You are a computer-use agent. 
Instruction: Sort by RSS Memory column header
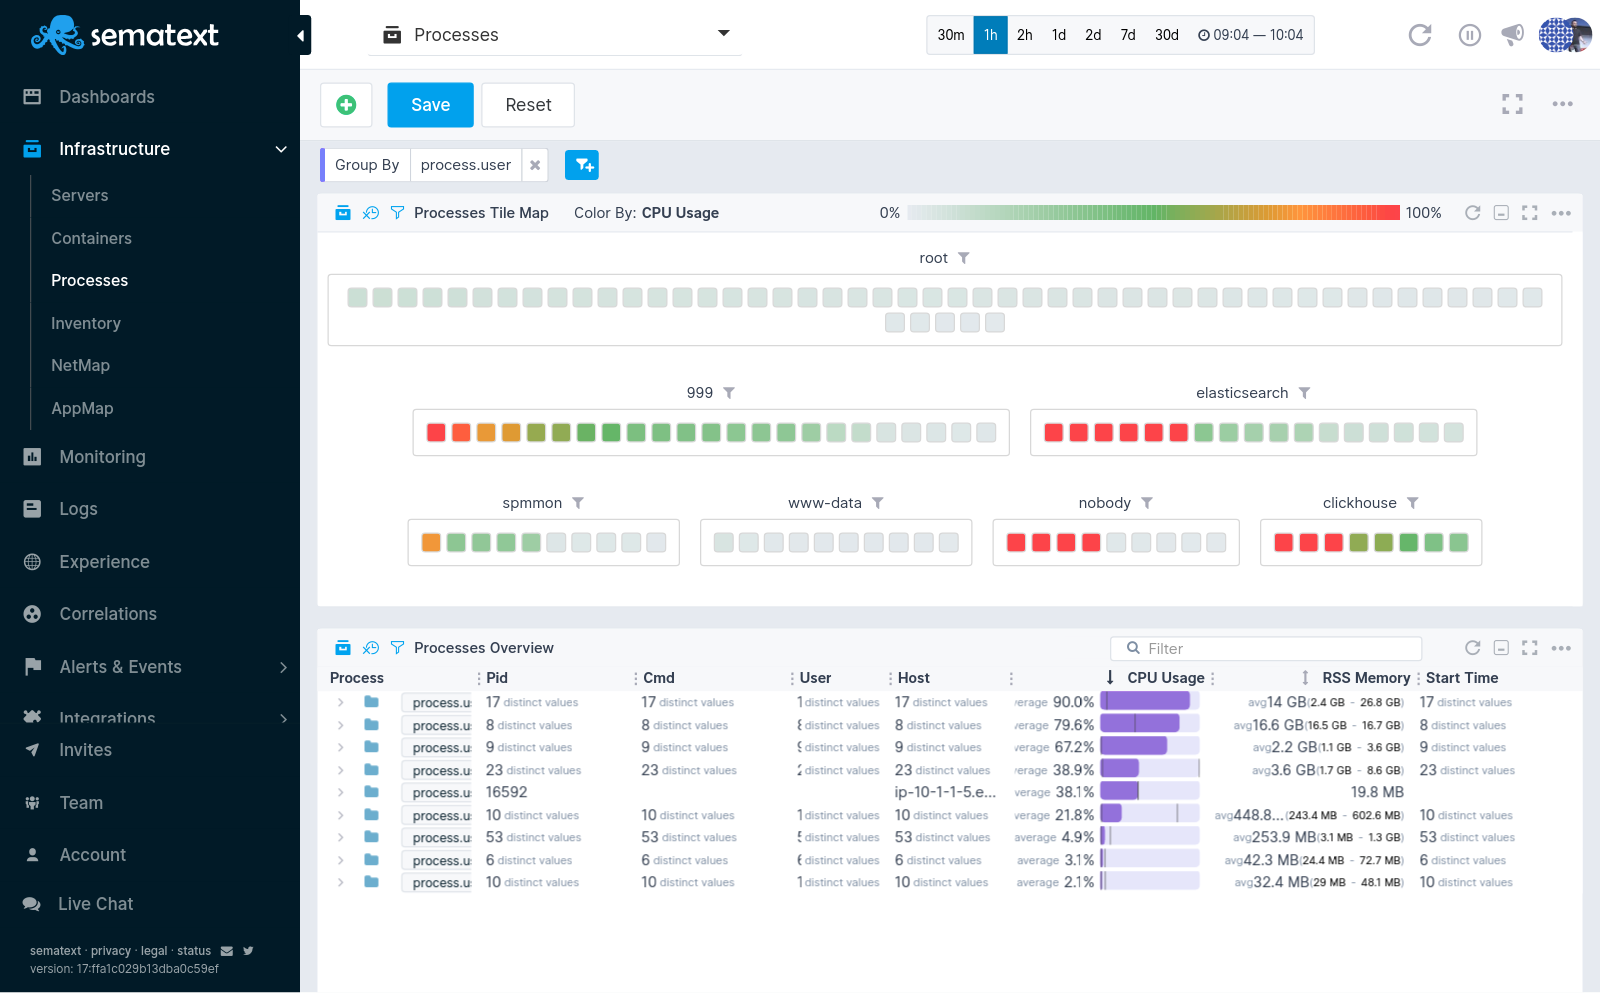click(x=1366, y=678)
